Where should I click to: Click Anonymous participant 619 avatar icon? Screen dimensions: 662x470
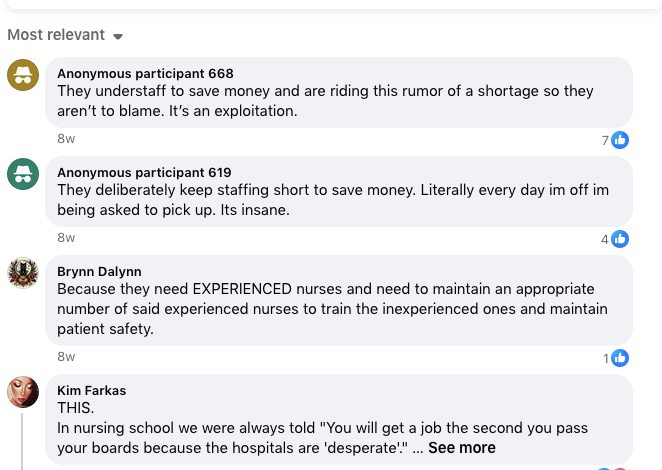coord(23,174)
